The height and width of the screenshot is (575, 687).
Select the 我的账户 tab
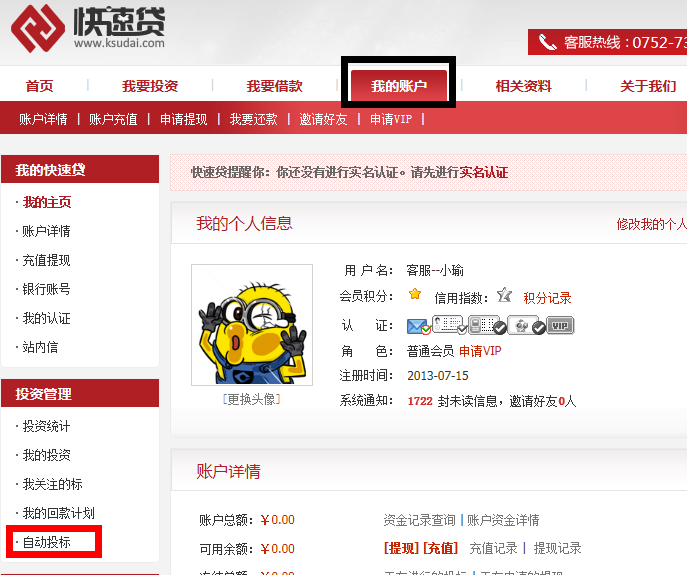(x=399, y=85)
